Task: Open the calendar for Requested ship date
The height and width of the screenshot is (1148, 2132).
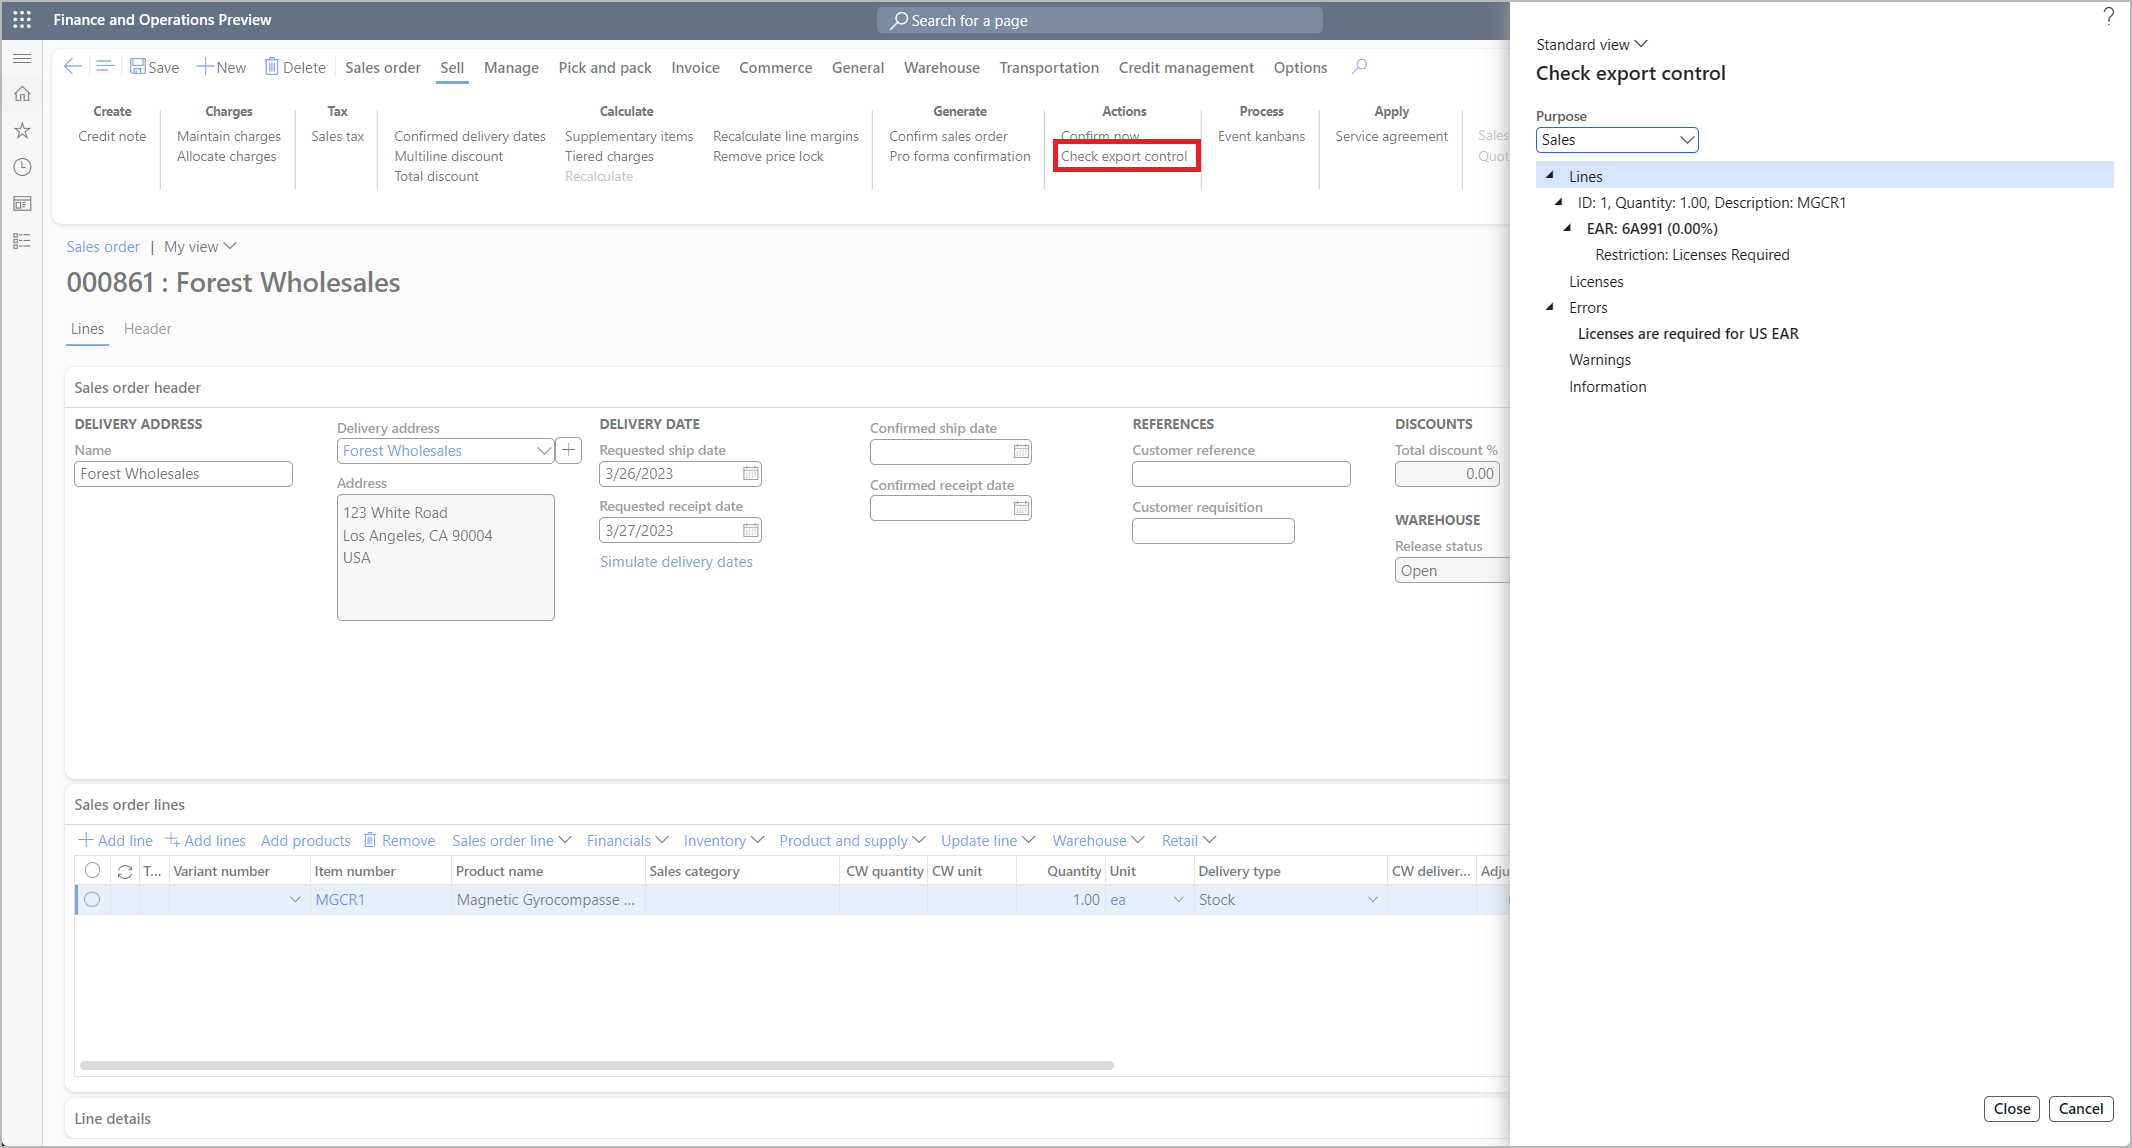Action: [x=750, y=473]
